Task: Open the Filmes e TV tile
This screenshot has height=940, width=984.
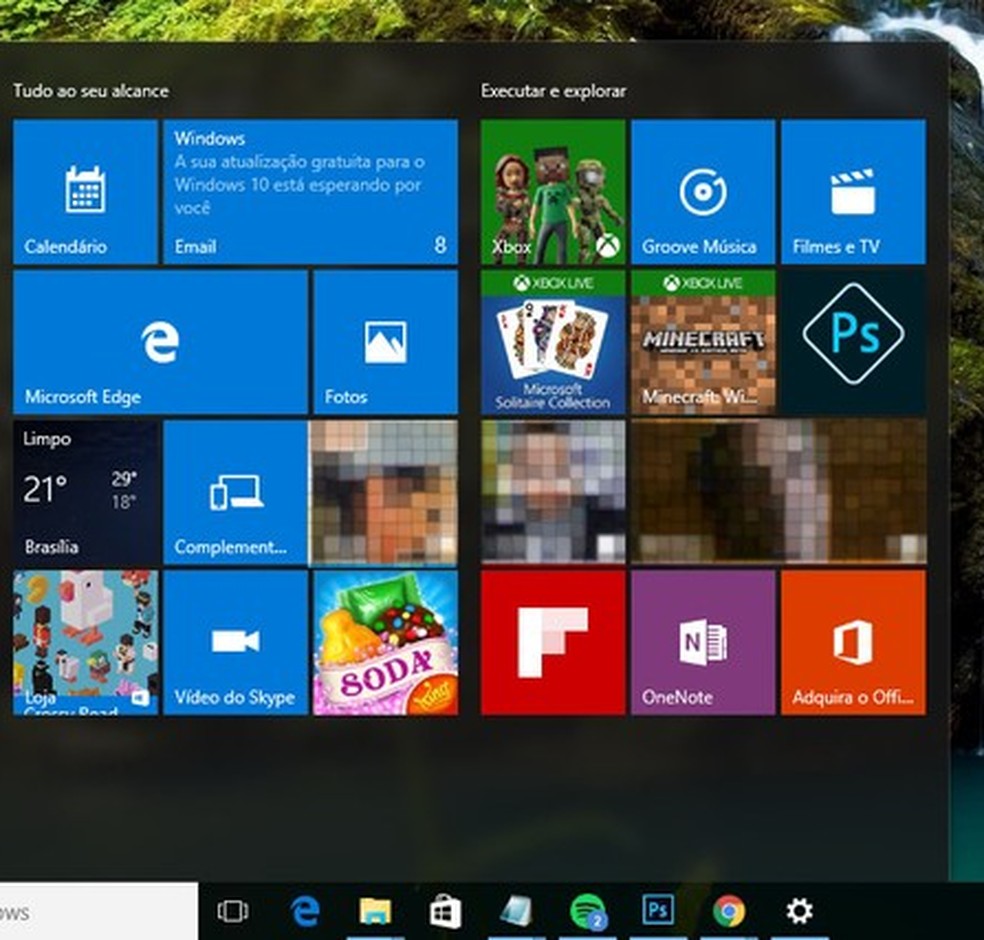Action: pyautogui.click(x=853, y=192)
